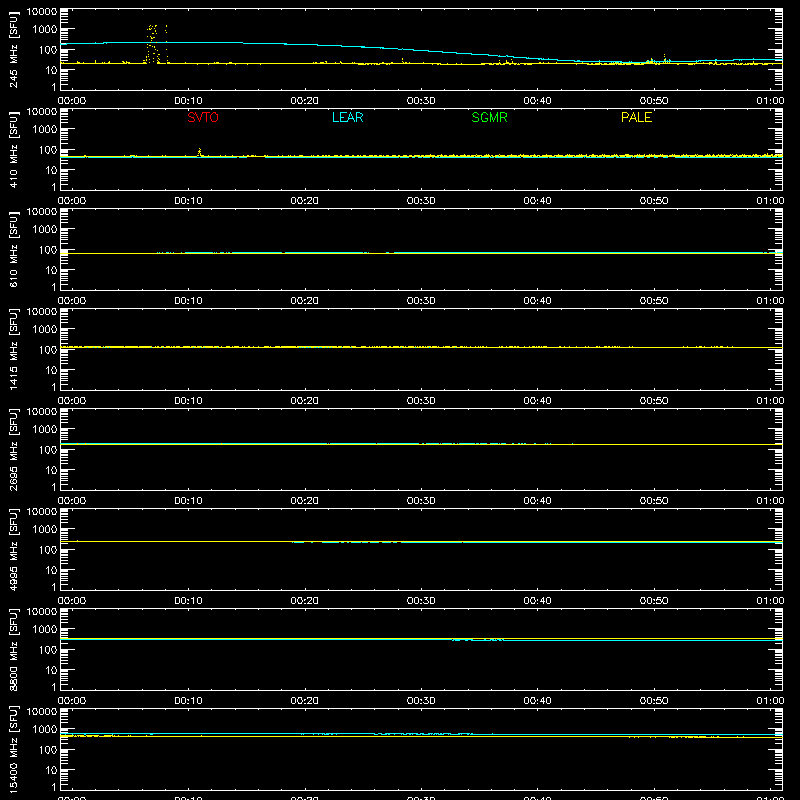The height and width of the screenshot is (800, 800).
Task: Select the 610 MHz [SFU] axis title
Action: tap(14, 249)
